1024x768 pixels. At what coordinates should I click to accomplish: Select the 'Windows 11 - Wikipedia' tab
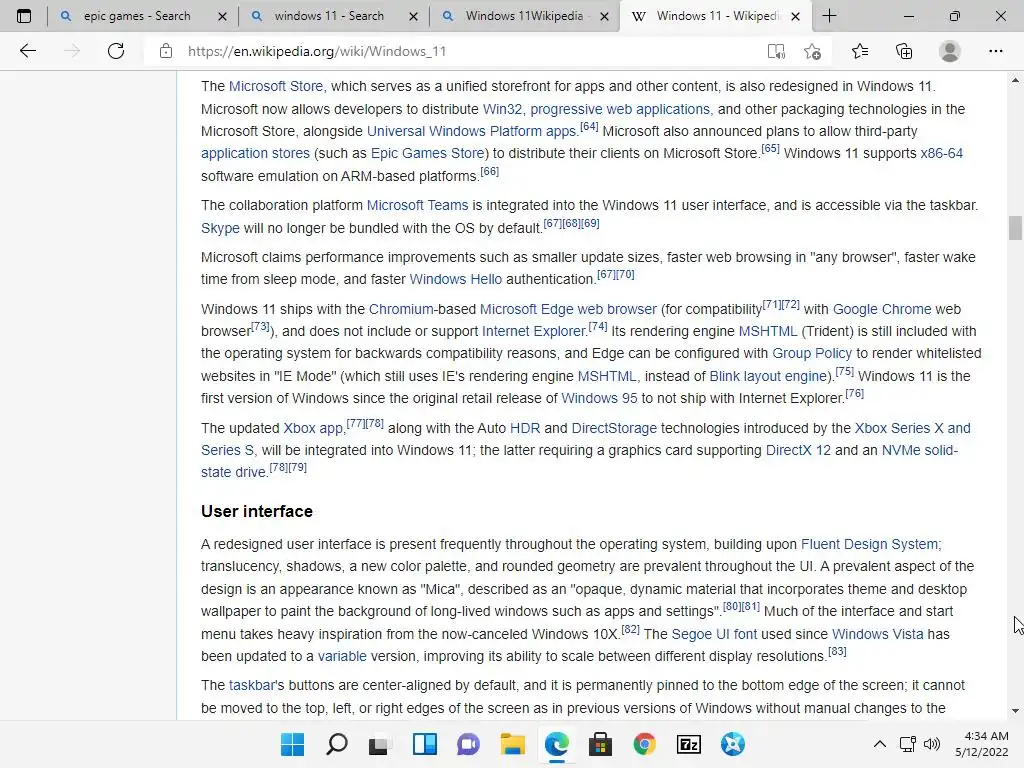click(717, 16)
